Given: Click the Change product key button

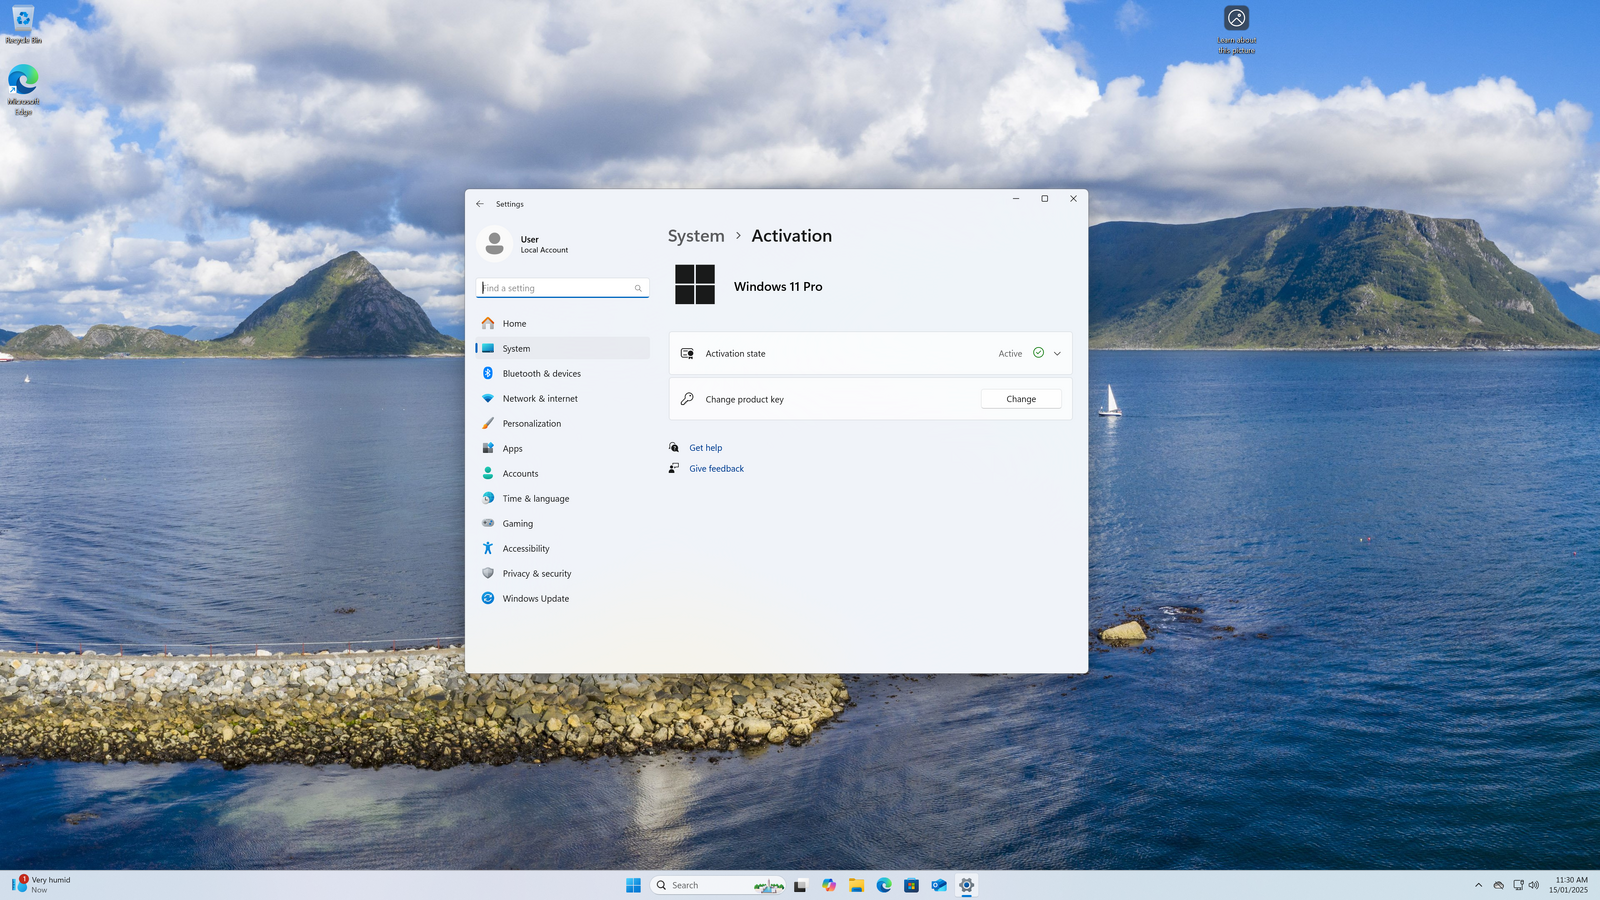Looking at the screenshot, I should [x=1021, y=399].
